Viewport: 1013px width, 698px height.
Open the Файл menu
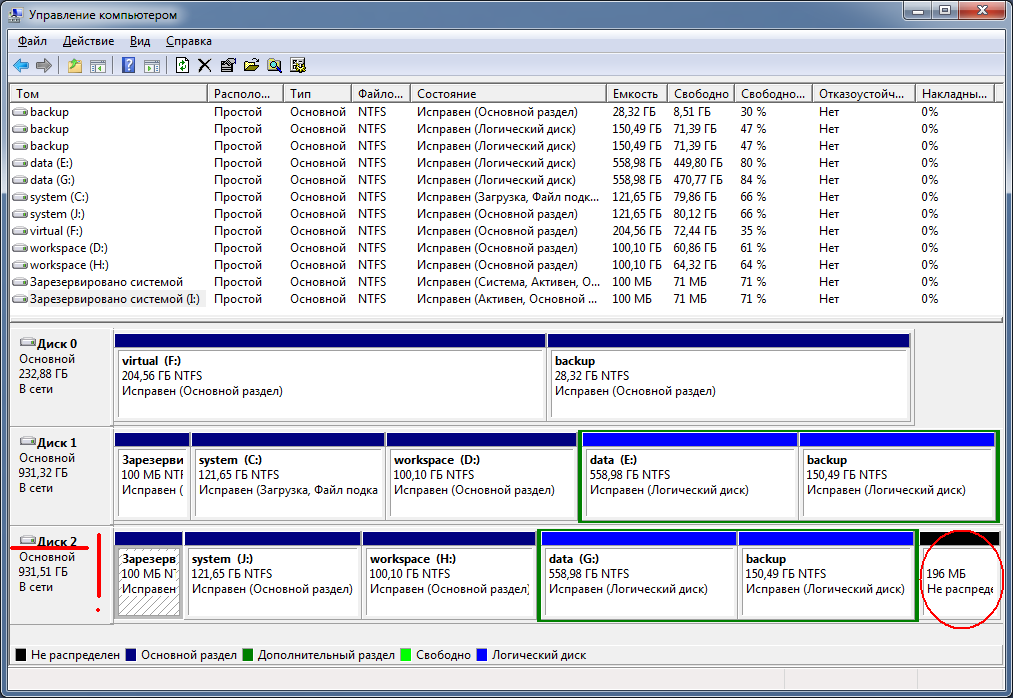(x=32, y=41)
